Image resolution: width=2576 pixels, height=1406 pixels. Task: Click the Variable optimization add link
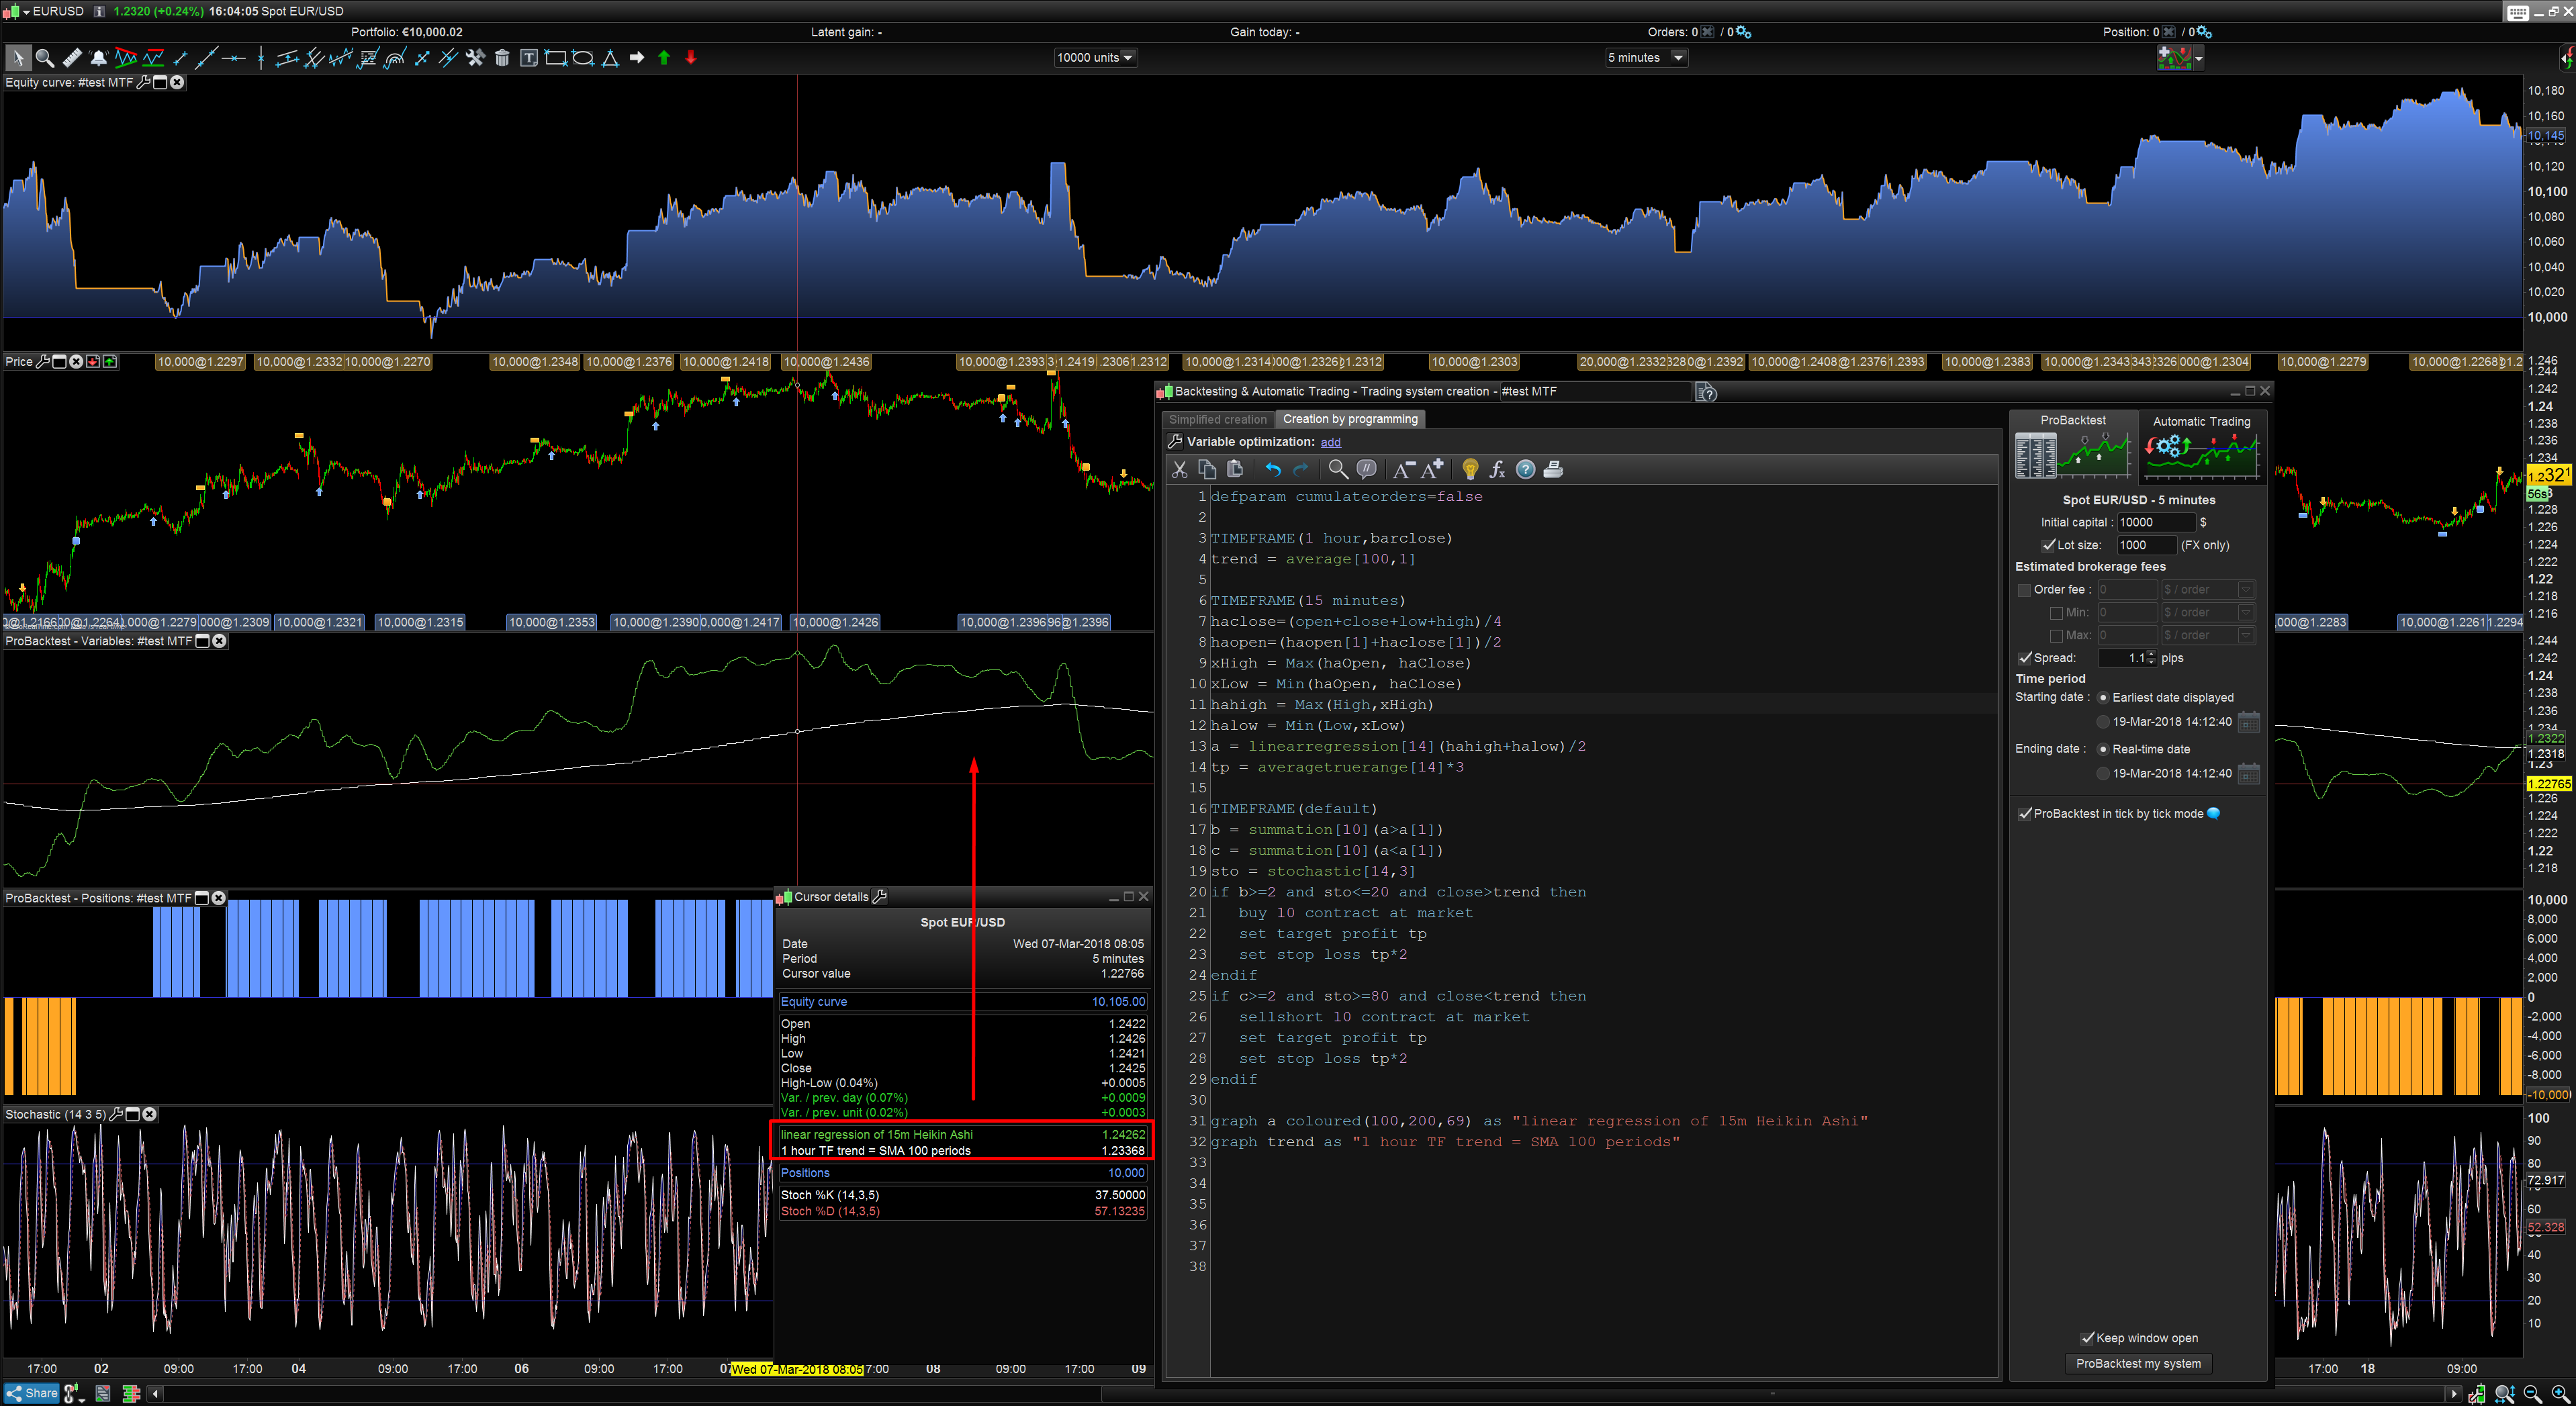1330,442
